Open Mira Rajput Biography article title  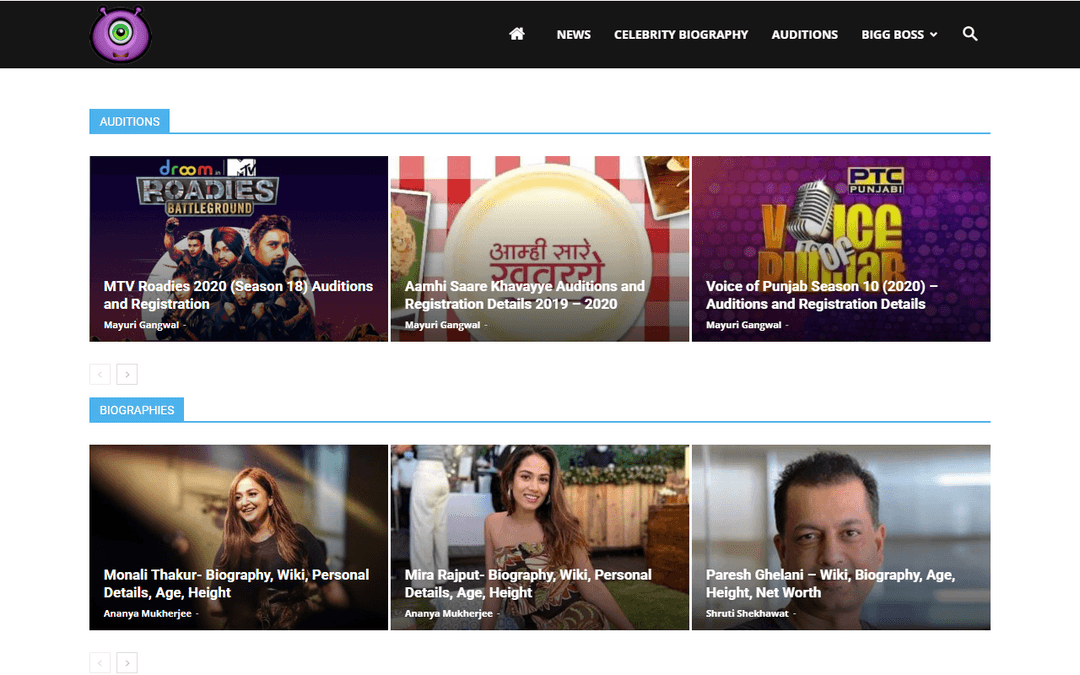[x=528, y=583]
